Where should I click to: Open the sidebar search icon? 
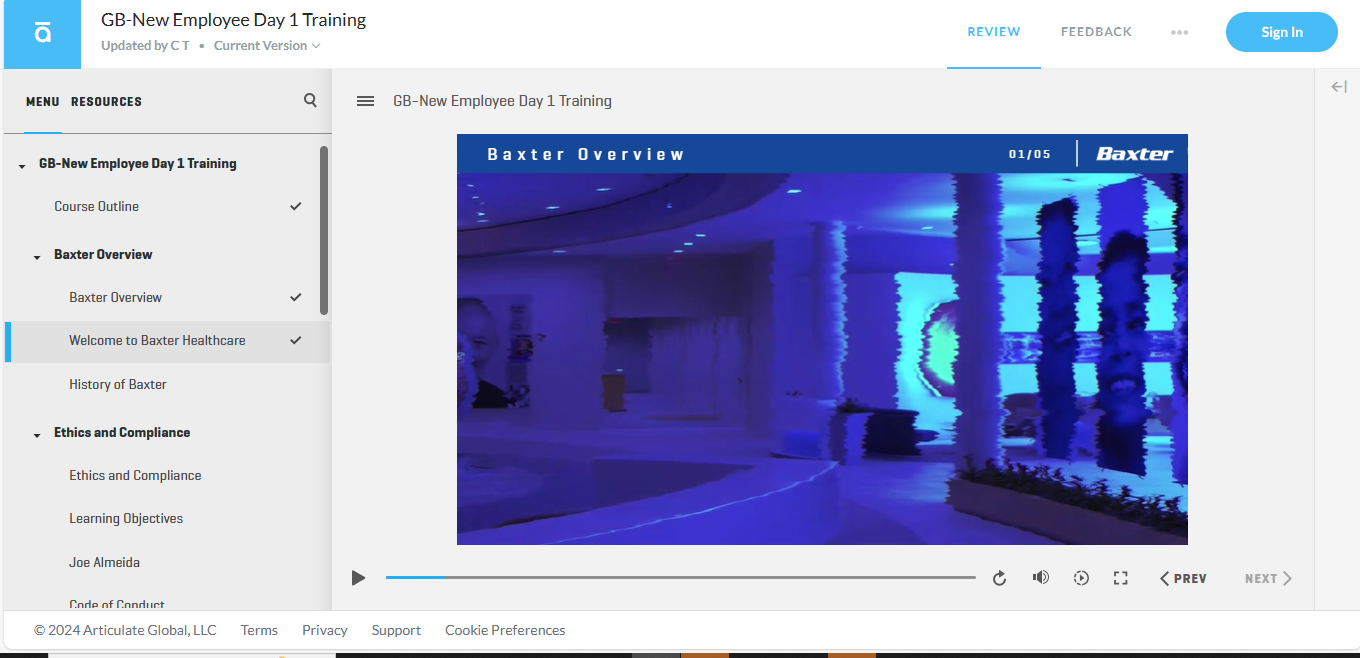[310, 100]
